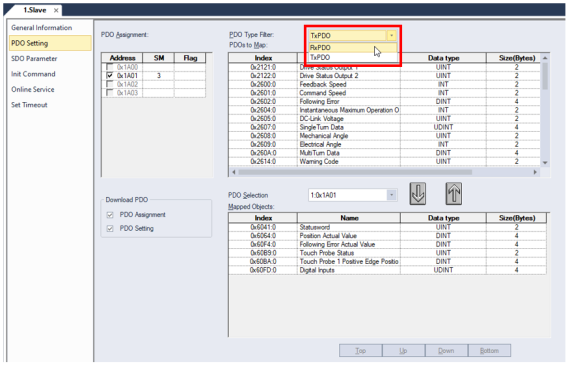Uncheck the 0x1A01 PDO assignment checkbox

pyautogui.click(x=109, y=75)
